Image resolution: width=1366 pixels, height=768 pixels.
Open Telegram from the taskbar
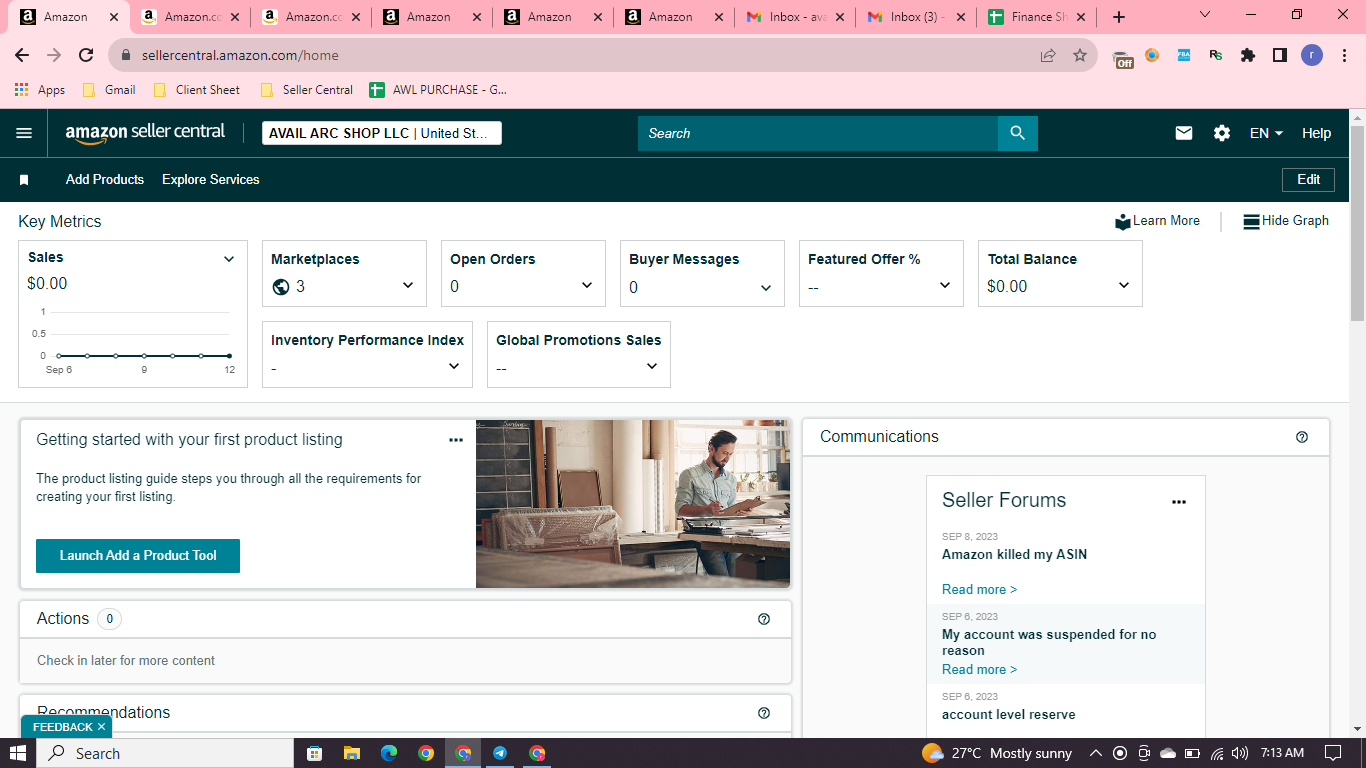click(500, 753)
